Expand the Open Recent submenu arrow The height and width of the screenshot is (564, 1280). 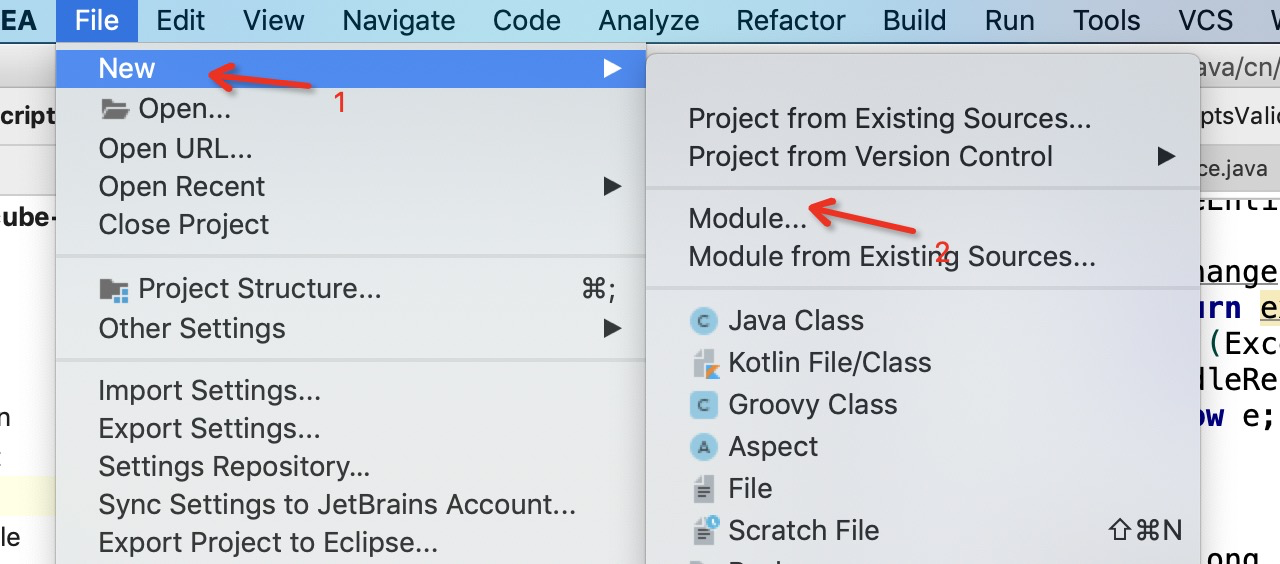click(612, 186)
